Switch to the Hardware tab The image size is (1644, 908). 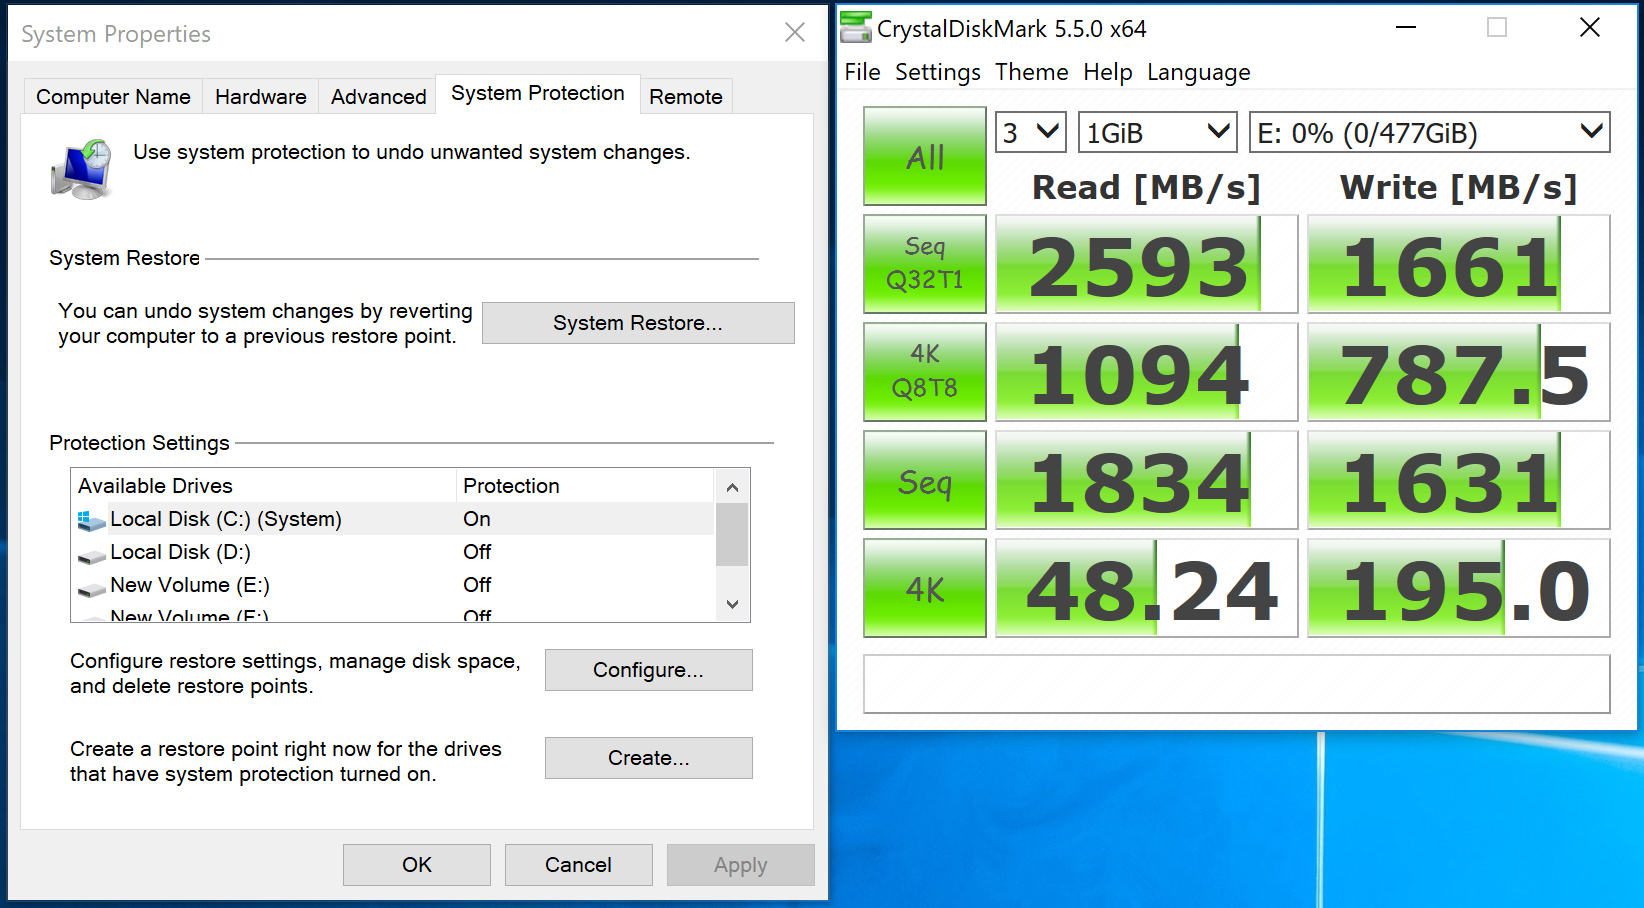pyautogui.click(x=260, y=97)
